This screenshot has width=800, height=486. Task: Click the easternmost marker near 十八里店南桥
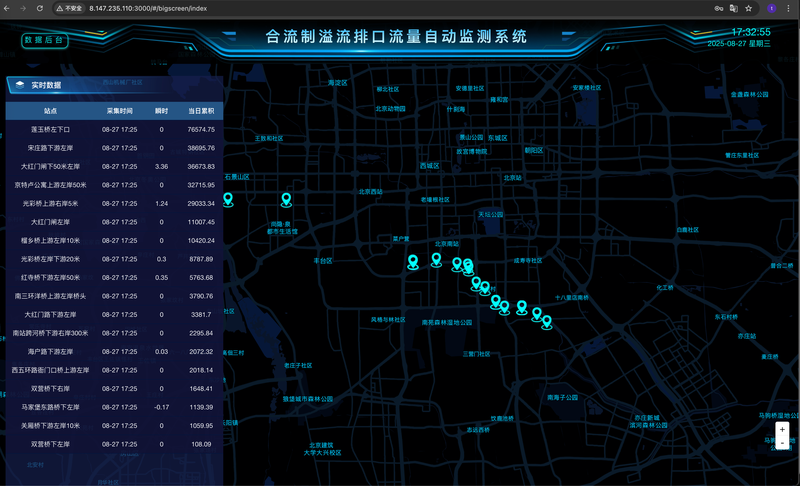click(x=546, y=321)
